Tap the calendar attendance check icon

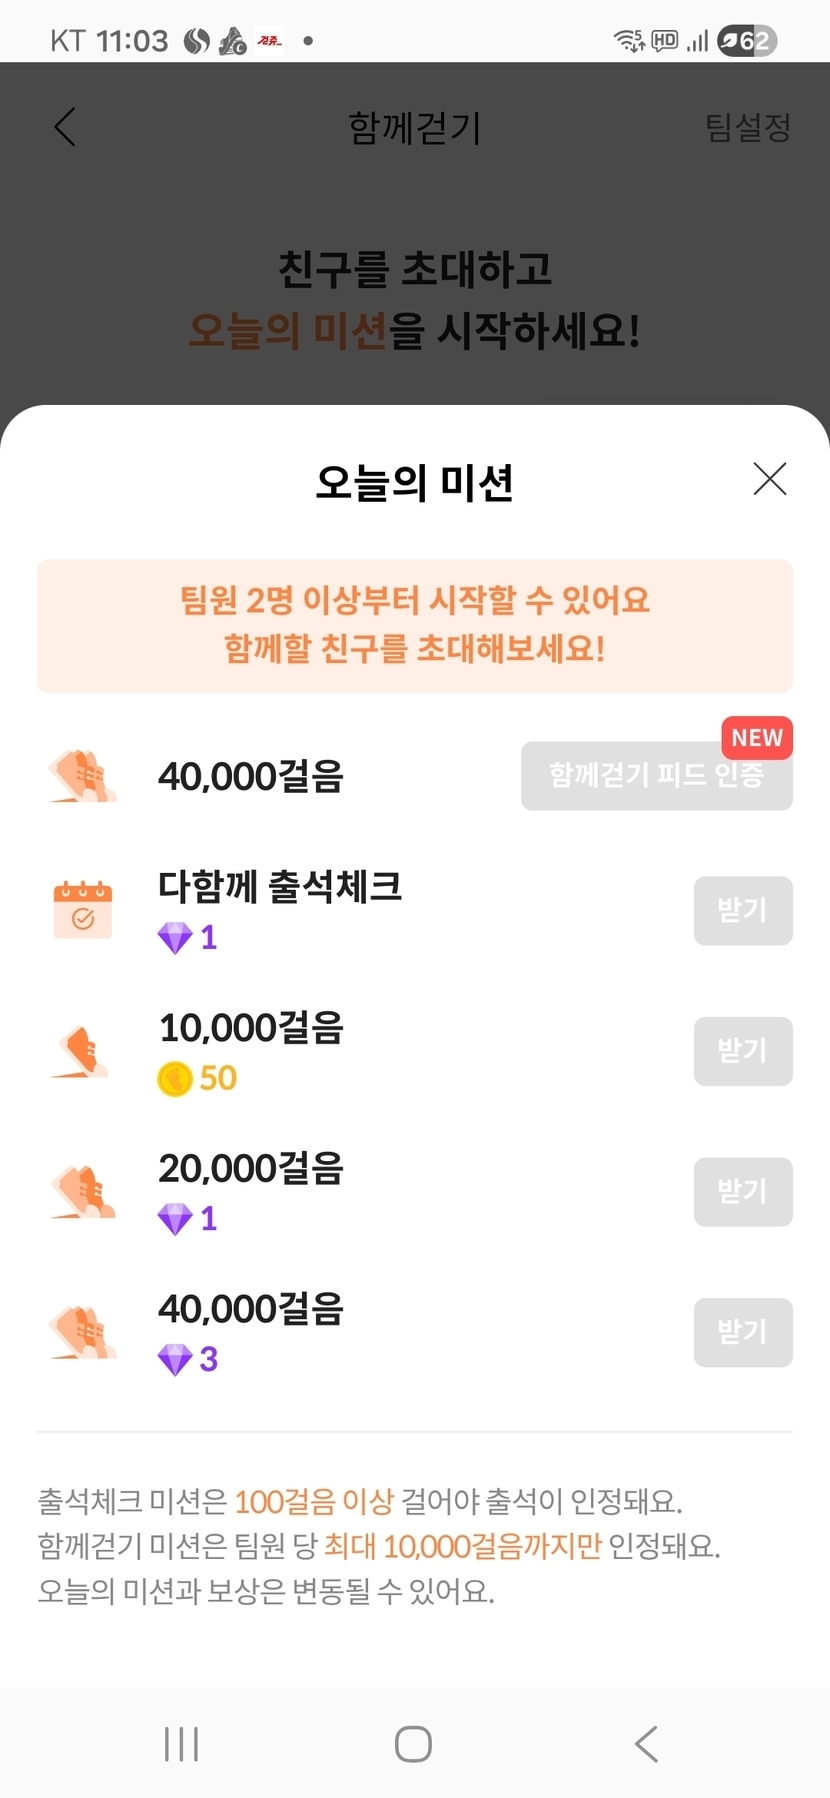pyautogui.click(x=83, y=910)
